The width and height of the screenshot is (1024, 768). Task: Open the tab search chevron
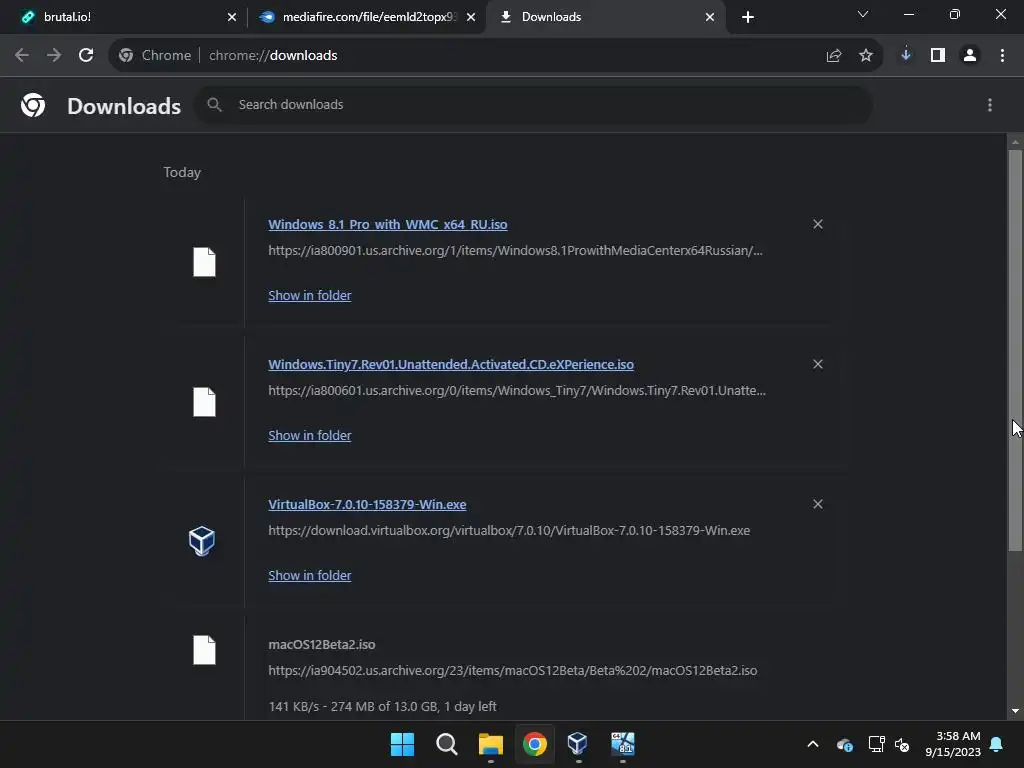863,14
